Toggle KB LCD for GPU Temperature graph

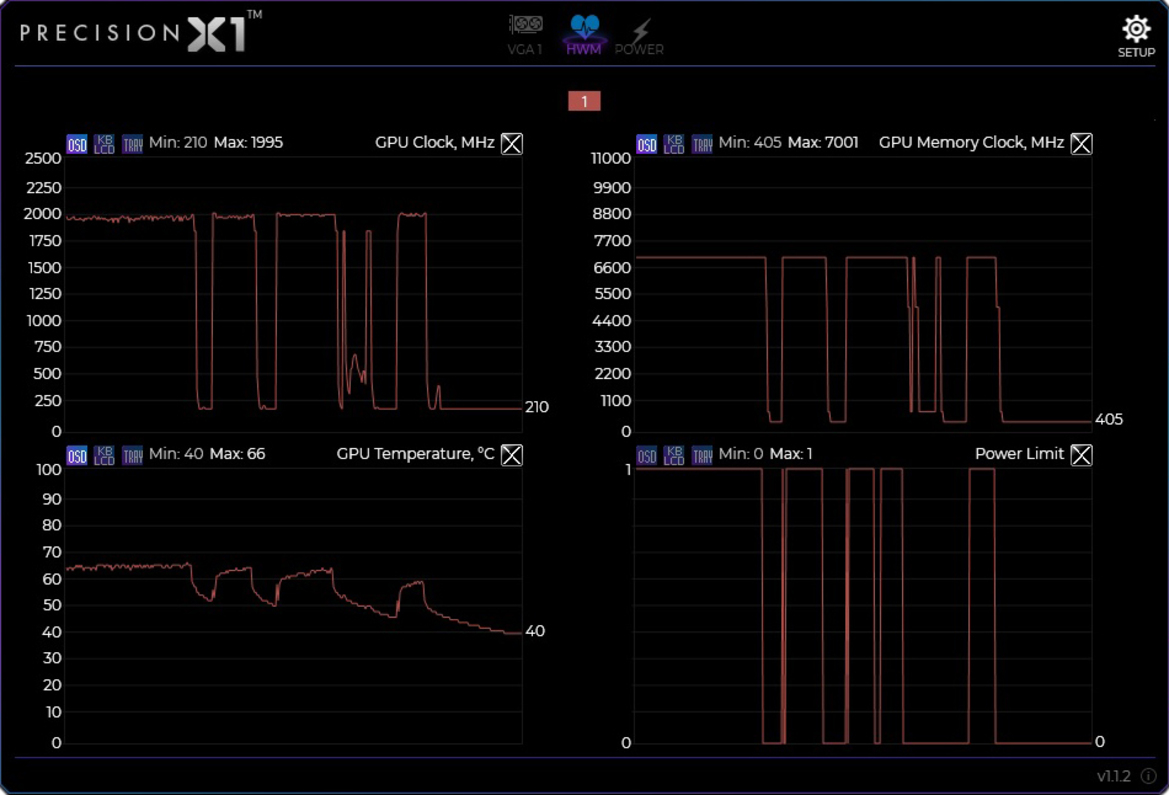coord(104,455)
